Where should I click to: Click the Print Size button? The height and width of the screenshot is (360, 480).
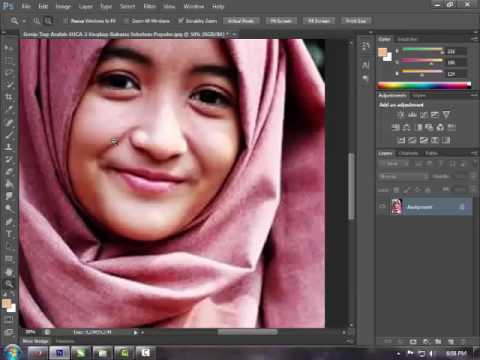coord(356,21)
